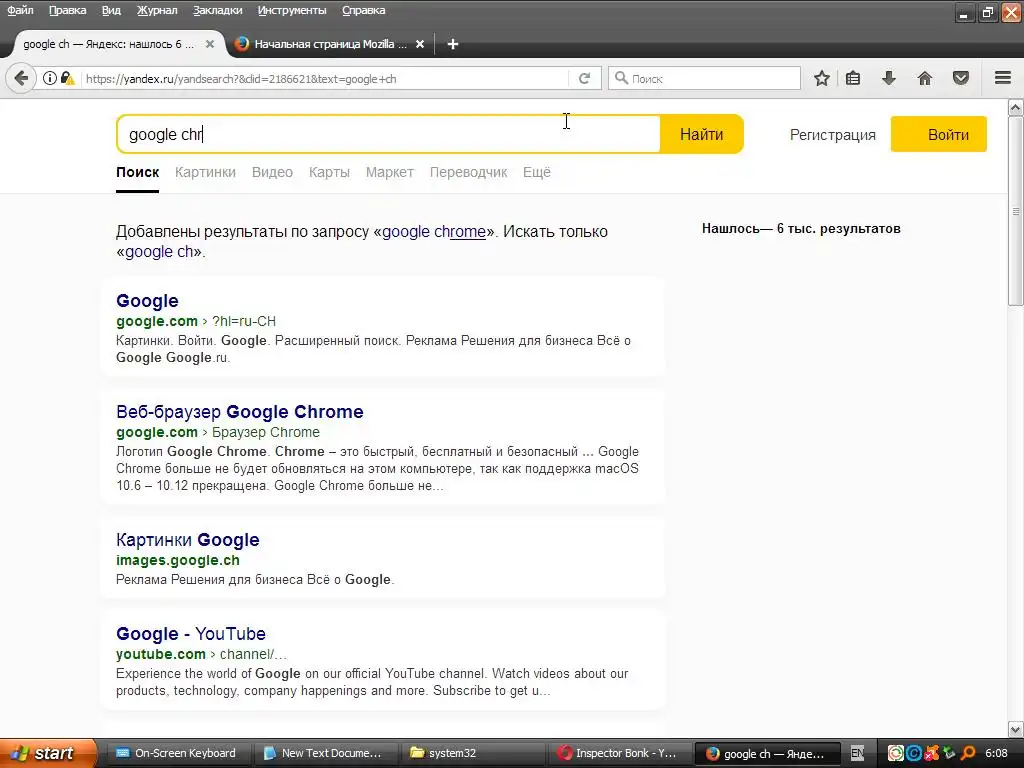Open the Закладки menu

[x=217, y=10]
